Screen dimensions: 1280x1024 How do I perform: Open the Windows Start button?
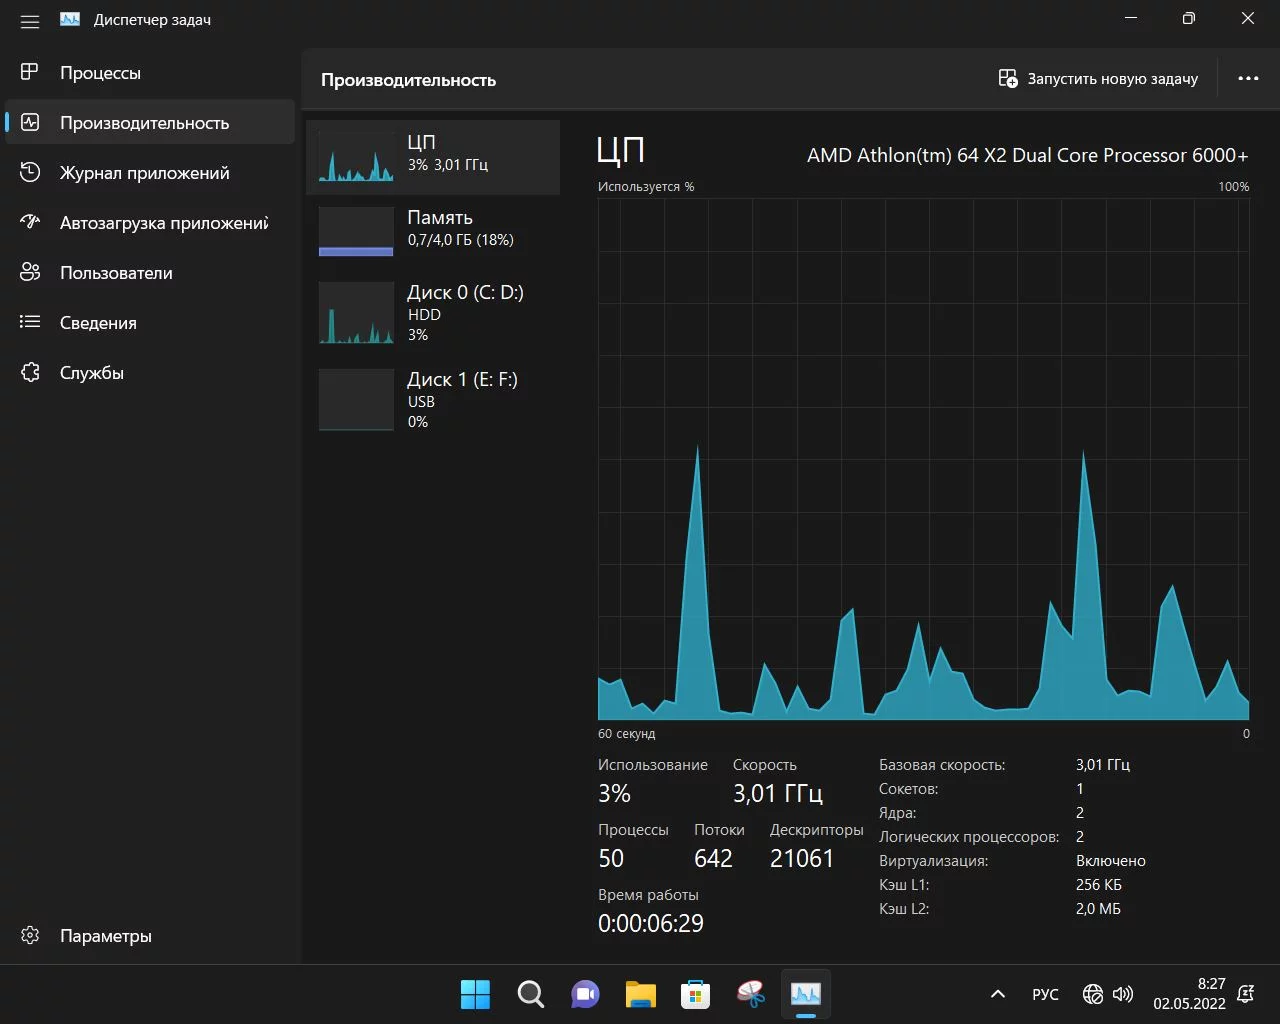pos(475,994)
